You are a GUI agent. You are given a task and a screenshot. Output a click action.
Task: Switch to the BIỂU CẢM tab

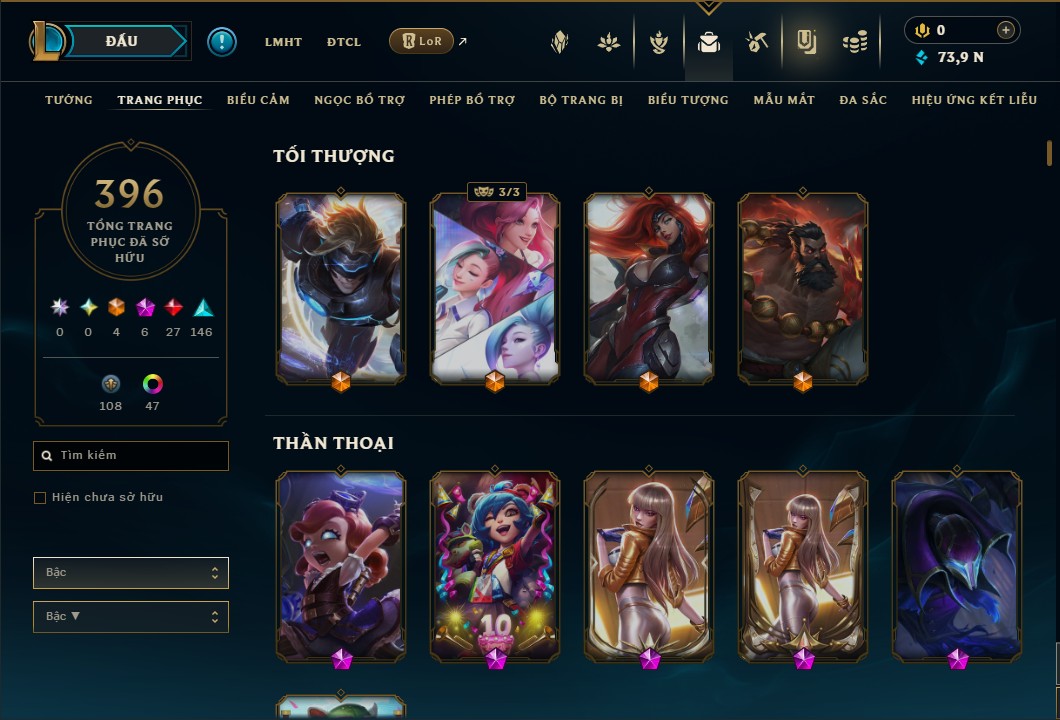pyautogui.click(x=258, y=100)
